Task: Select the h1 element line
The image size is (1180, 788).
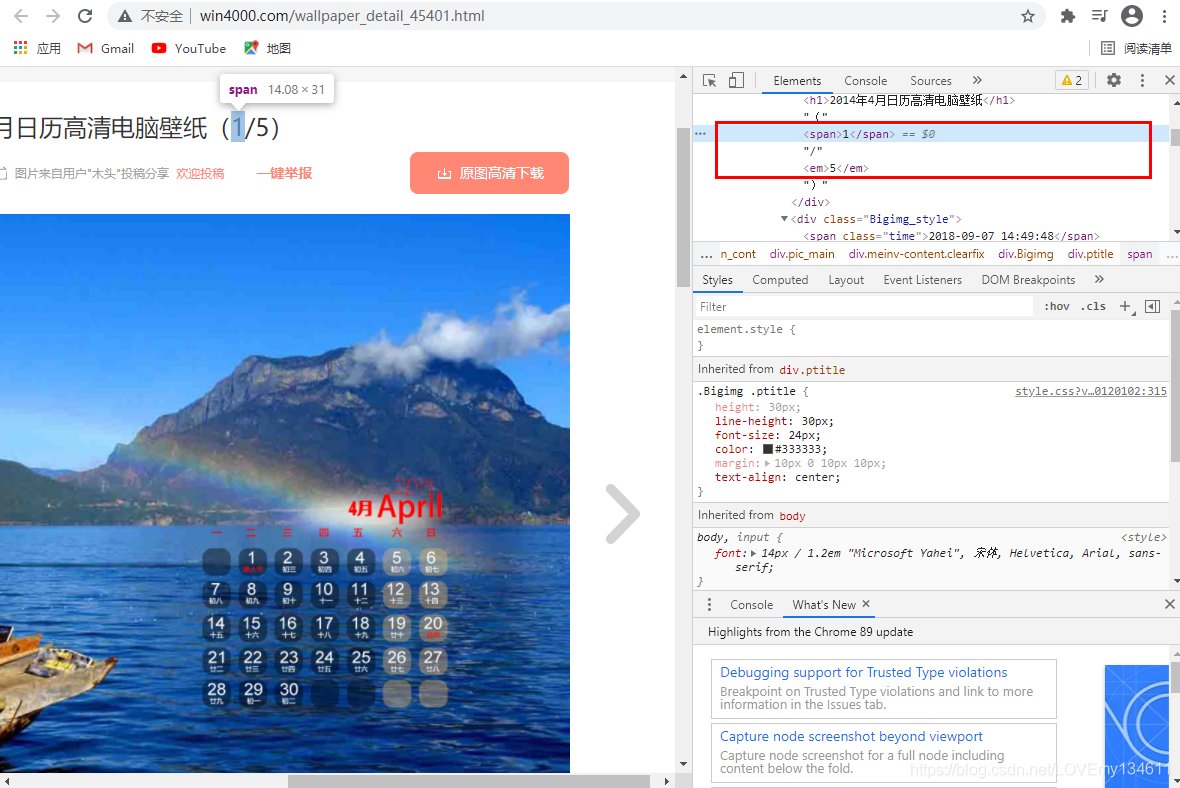Action: pos(909,100)
